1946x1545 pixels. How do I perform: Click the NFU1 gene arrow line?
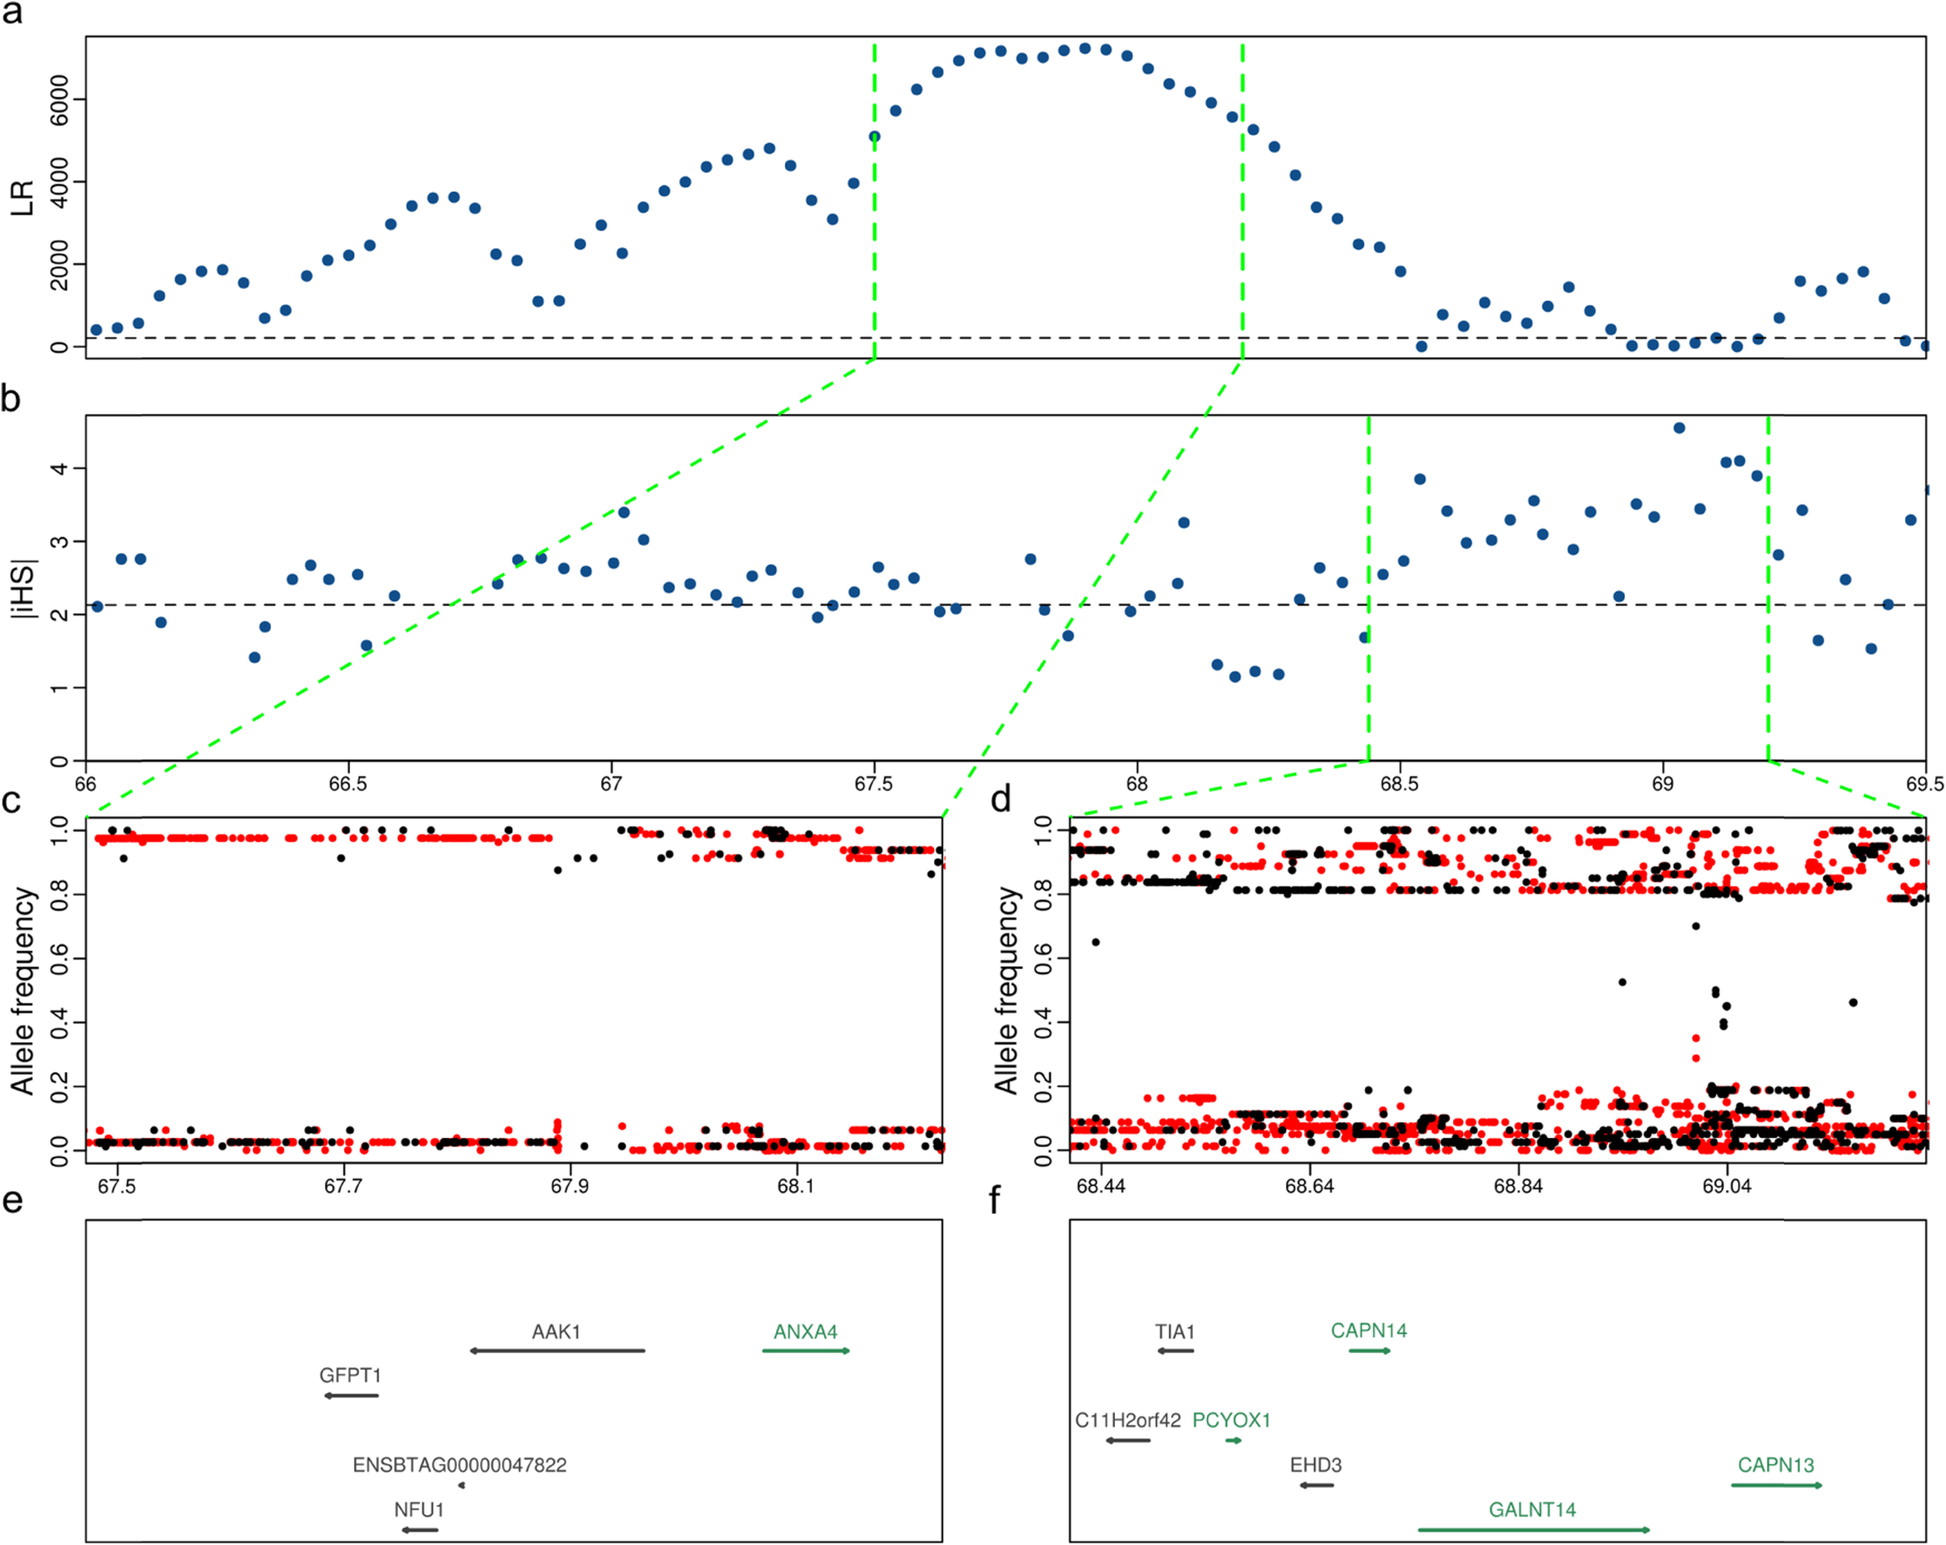[x=419, y=1530]
